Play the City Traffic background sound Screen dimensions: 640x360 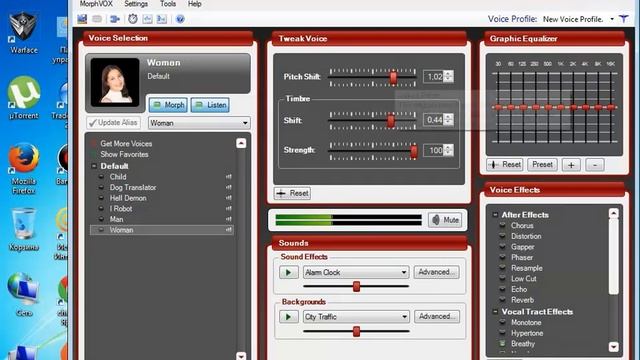(289, 317)
